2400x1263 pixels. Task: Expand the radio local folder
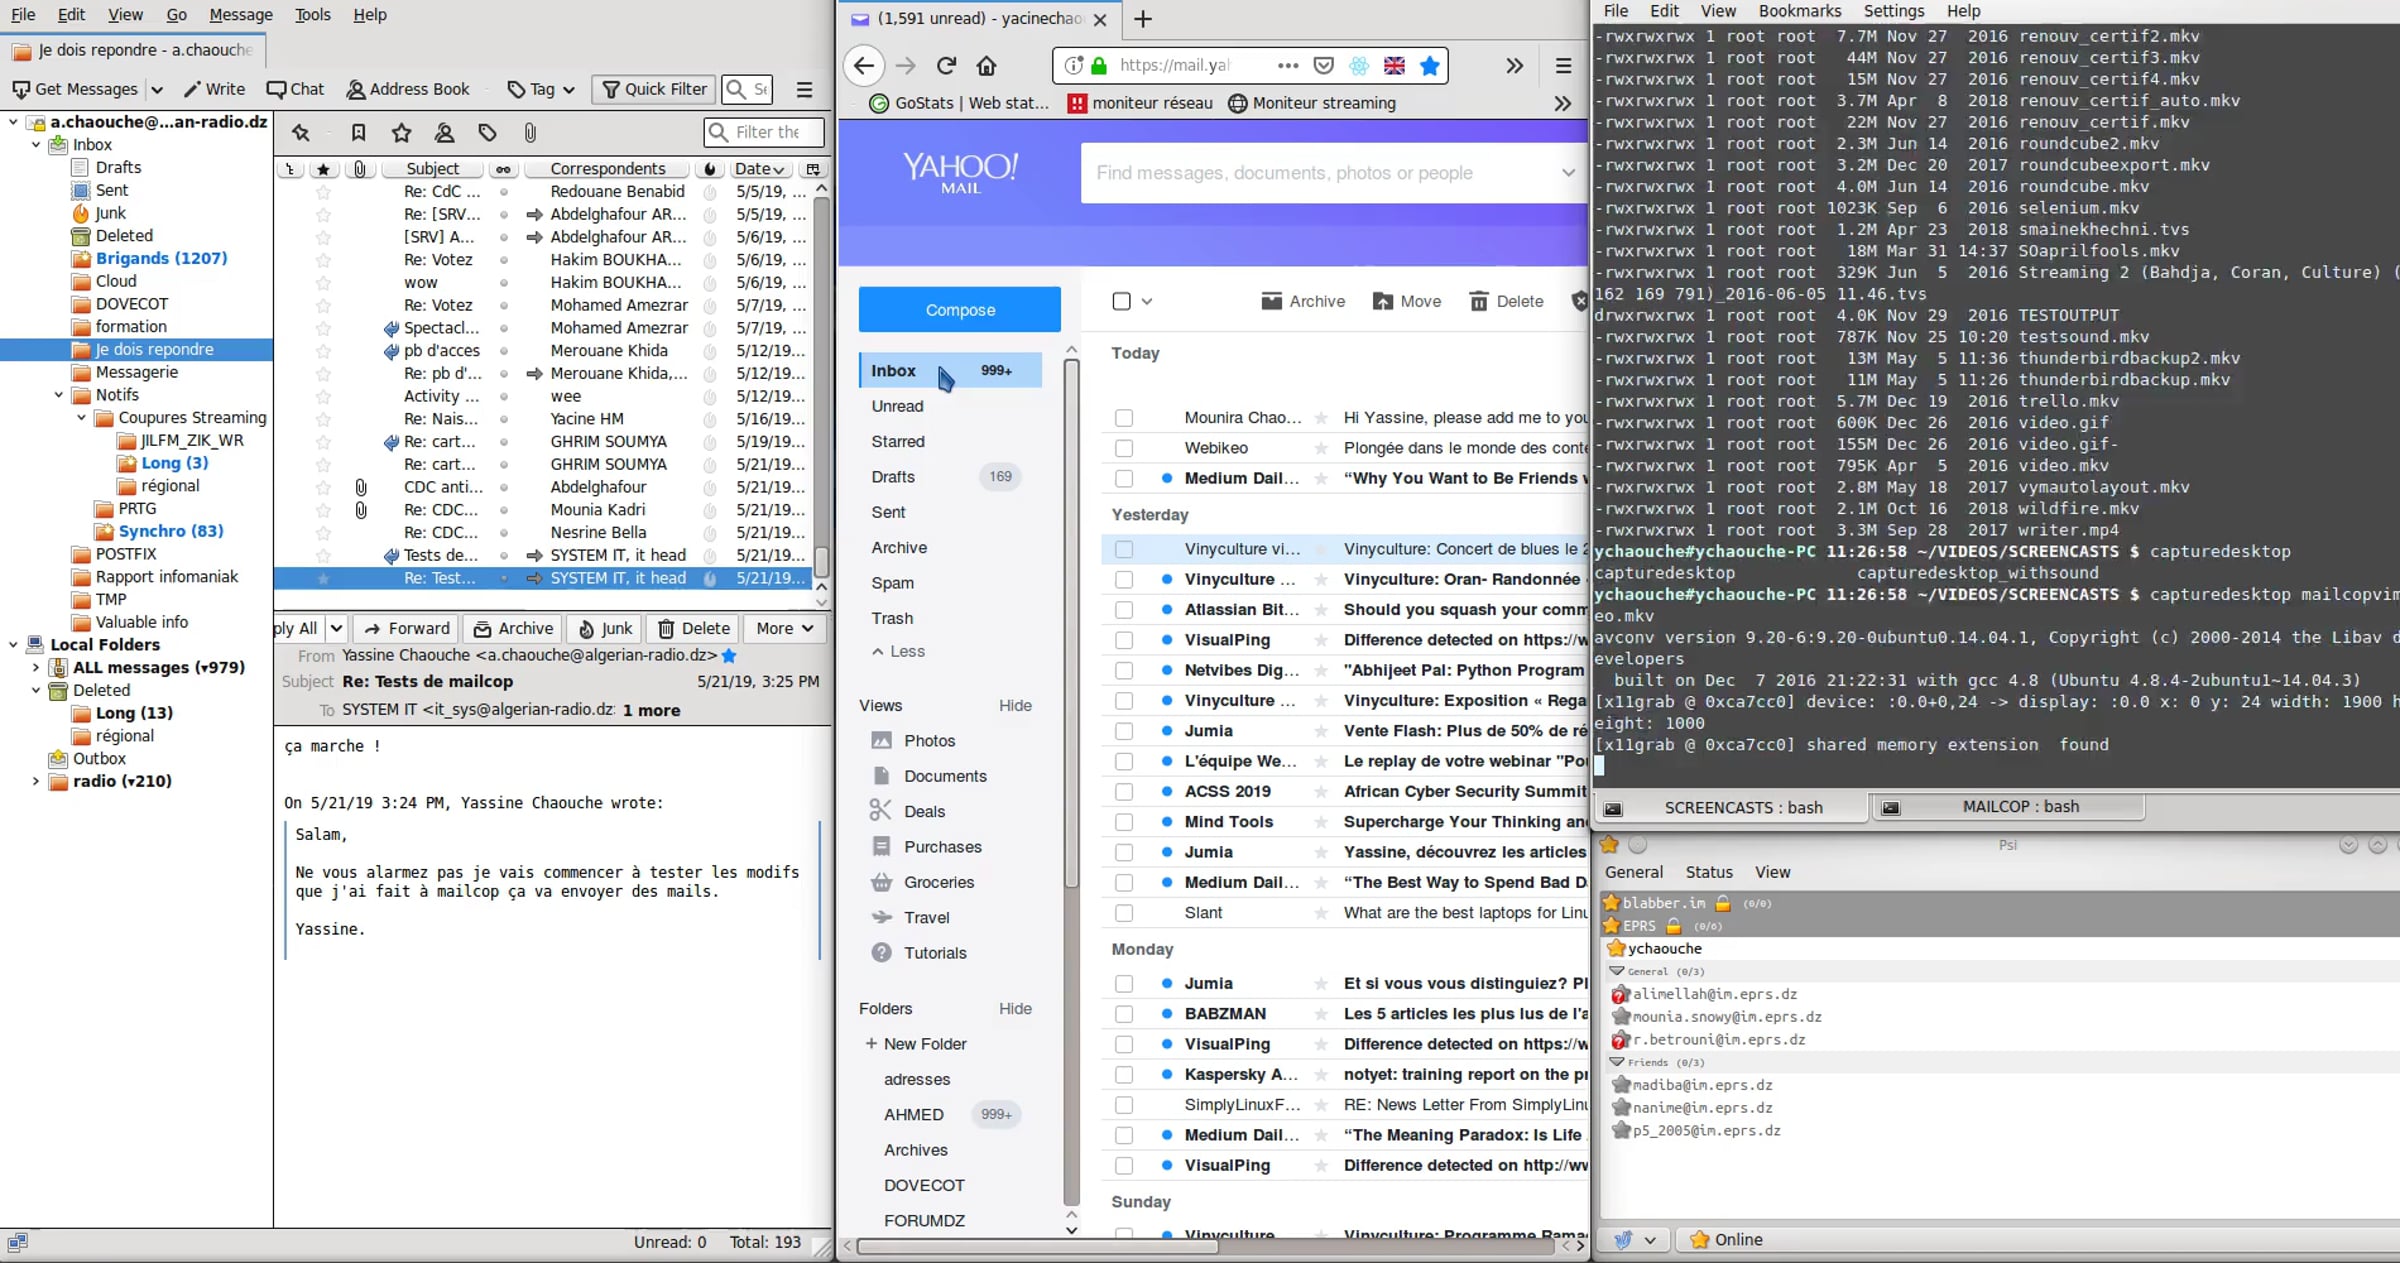point(36,781)
